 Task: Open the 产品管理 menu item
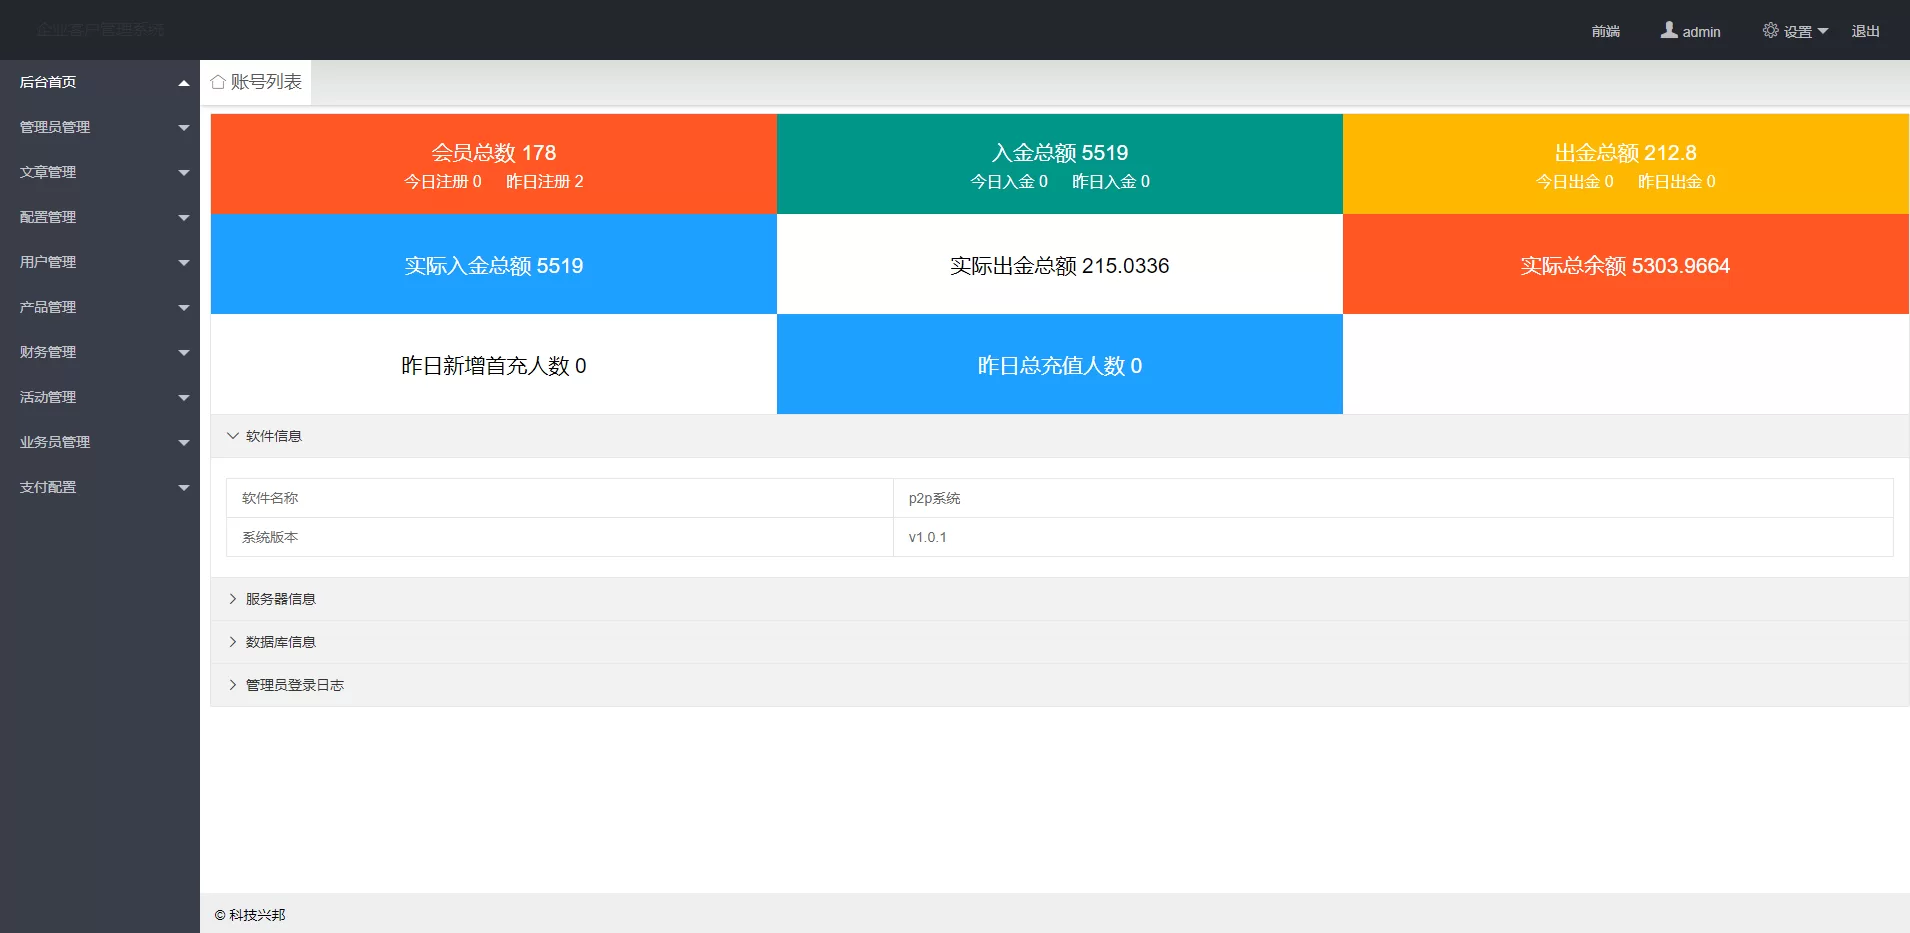click(x=48, y=307)
